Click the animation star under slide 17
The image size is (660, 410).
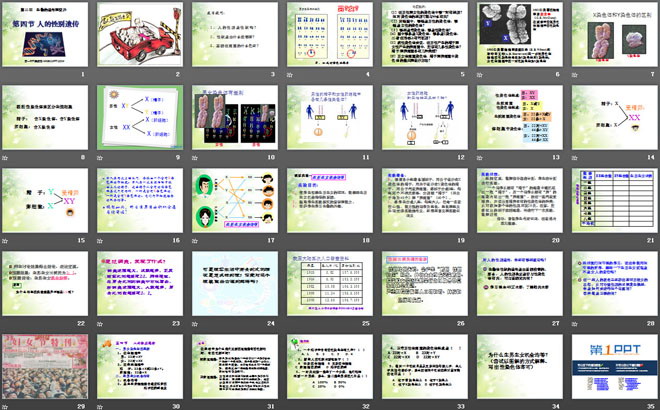[195, 241]
